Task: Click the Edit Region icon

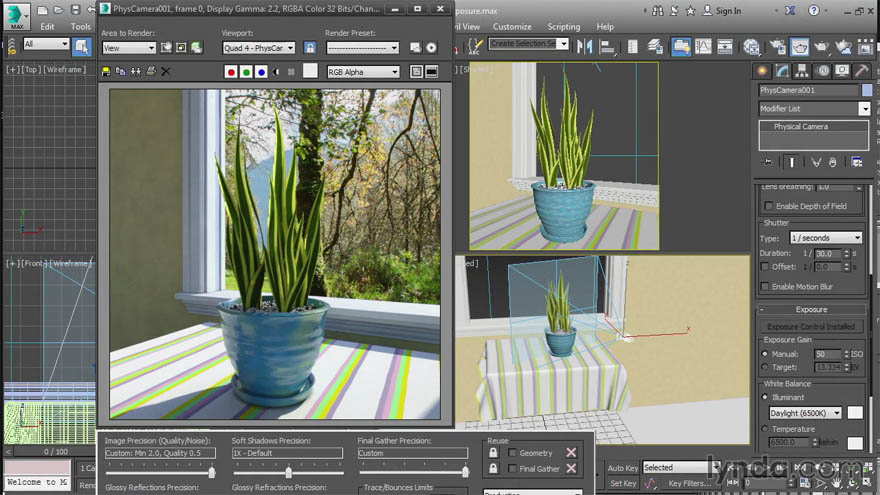Action: [x=166, y=48]
